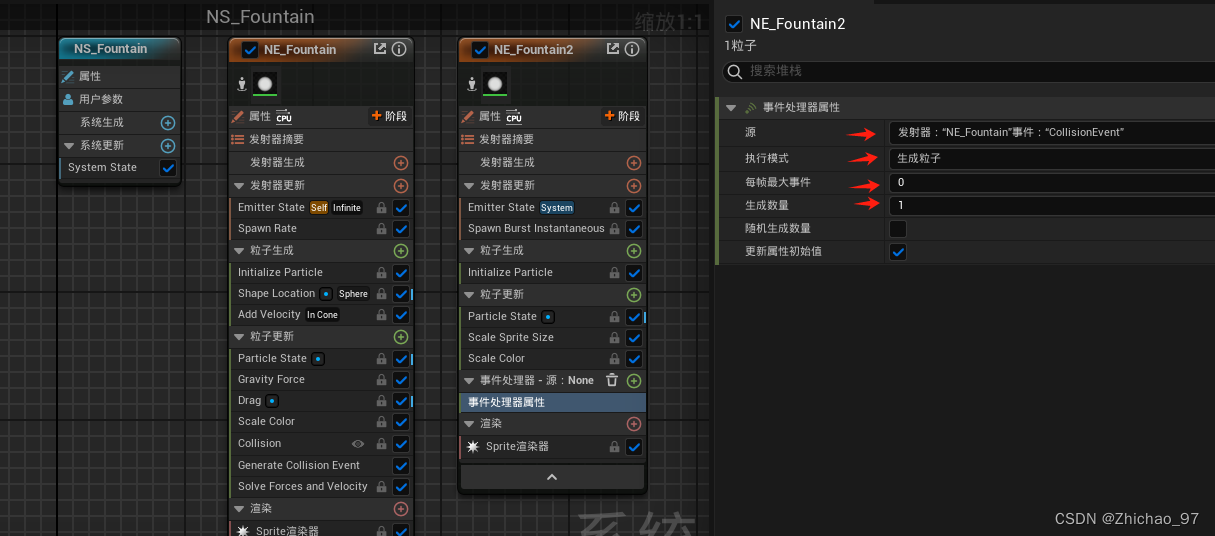Click lock icon on NE_Fountain Emitter State row

pyautogui.click(x=381, y=208)
